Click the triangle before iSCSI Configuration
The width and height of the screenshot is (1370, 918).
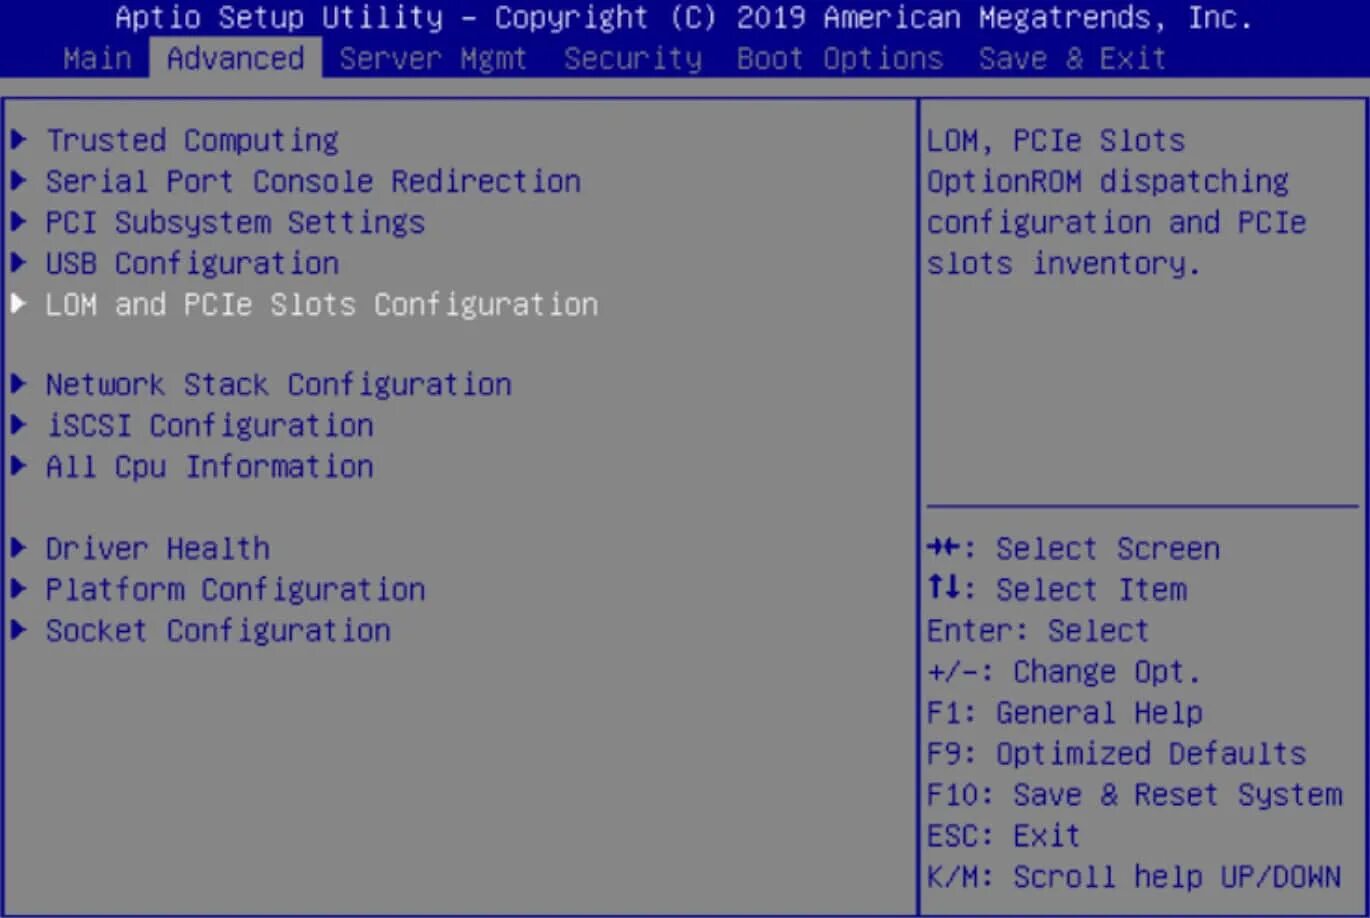pyautogui.click(x=18, y=425)
